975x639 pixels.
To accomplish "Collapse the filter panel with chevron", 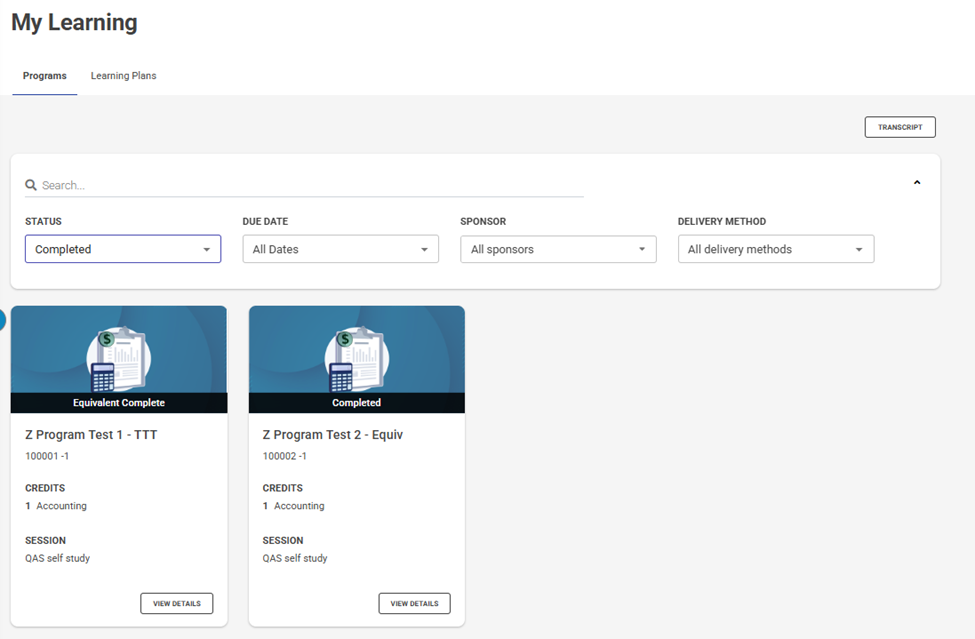I will pyautogui.click(x=916, y=183).
